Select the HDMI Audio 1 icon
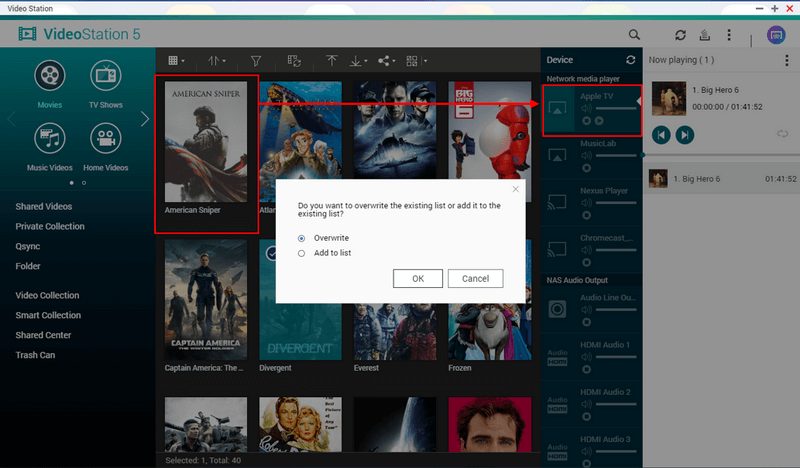 (x=557, y=357)
